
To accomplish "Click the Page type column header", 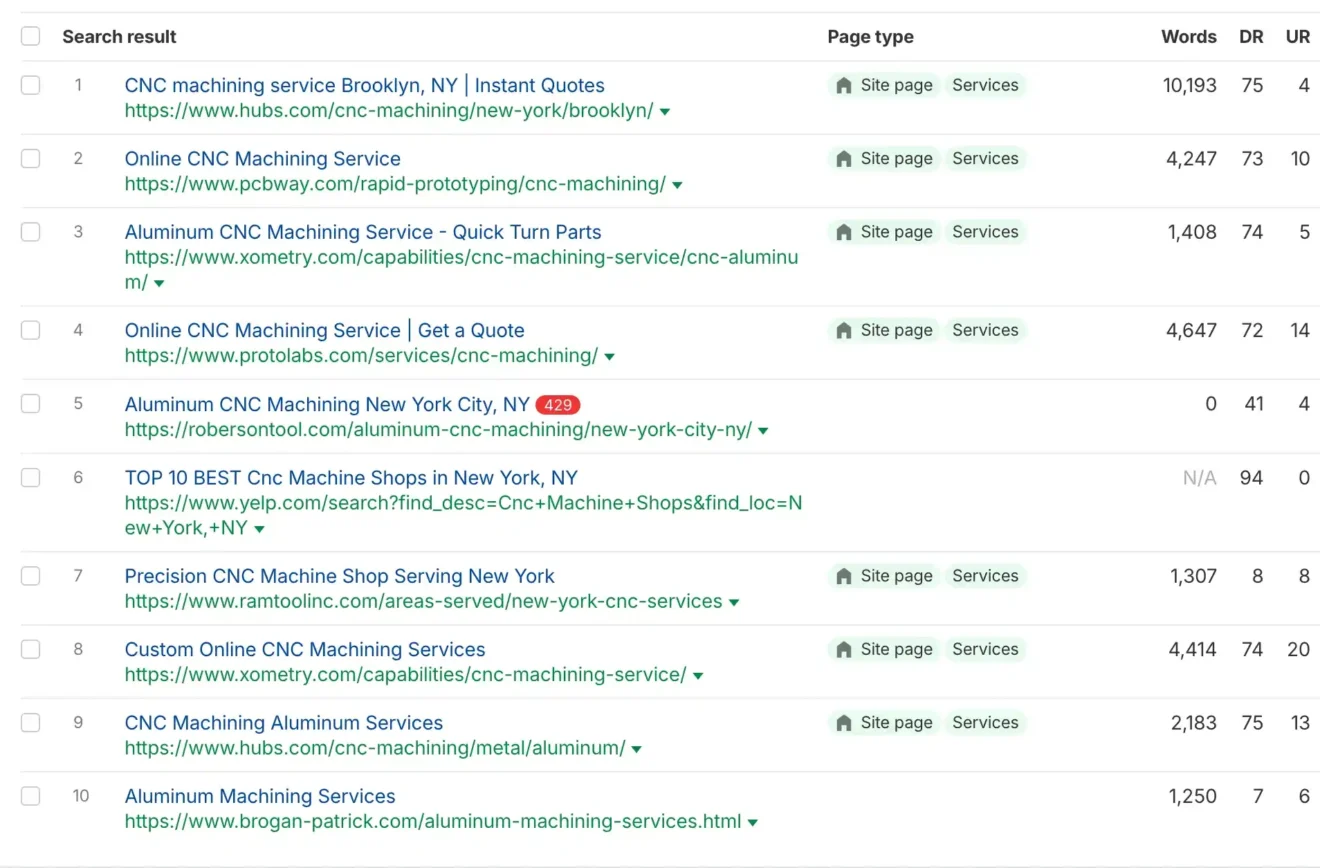I will pyautogui.click(x=870, y=36).
